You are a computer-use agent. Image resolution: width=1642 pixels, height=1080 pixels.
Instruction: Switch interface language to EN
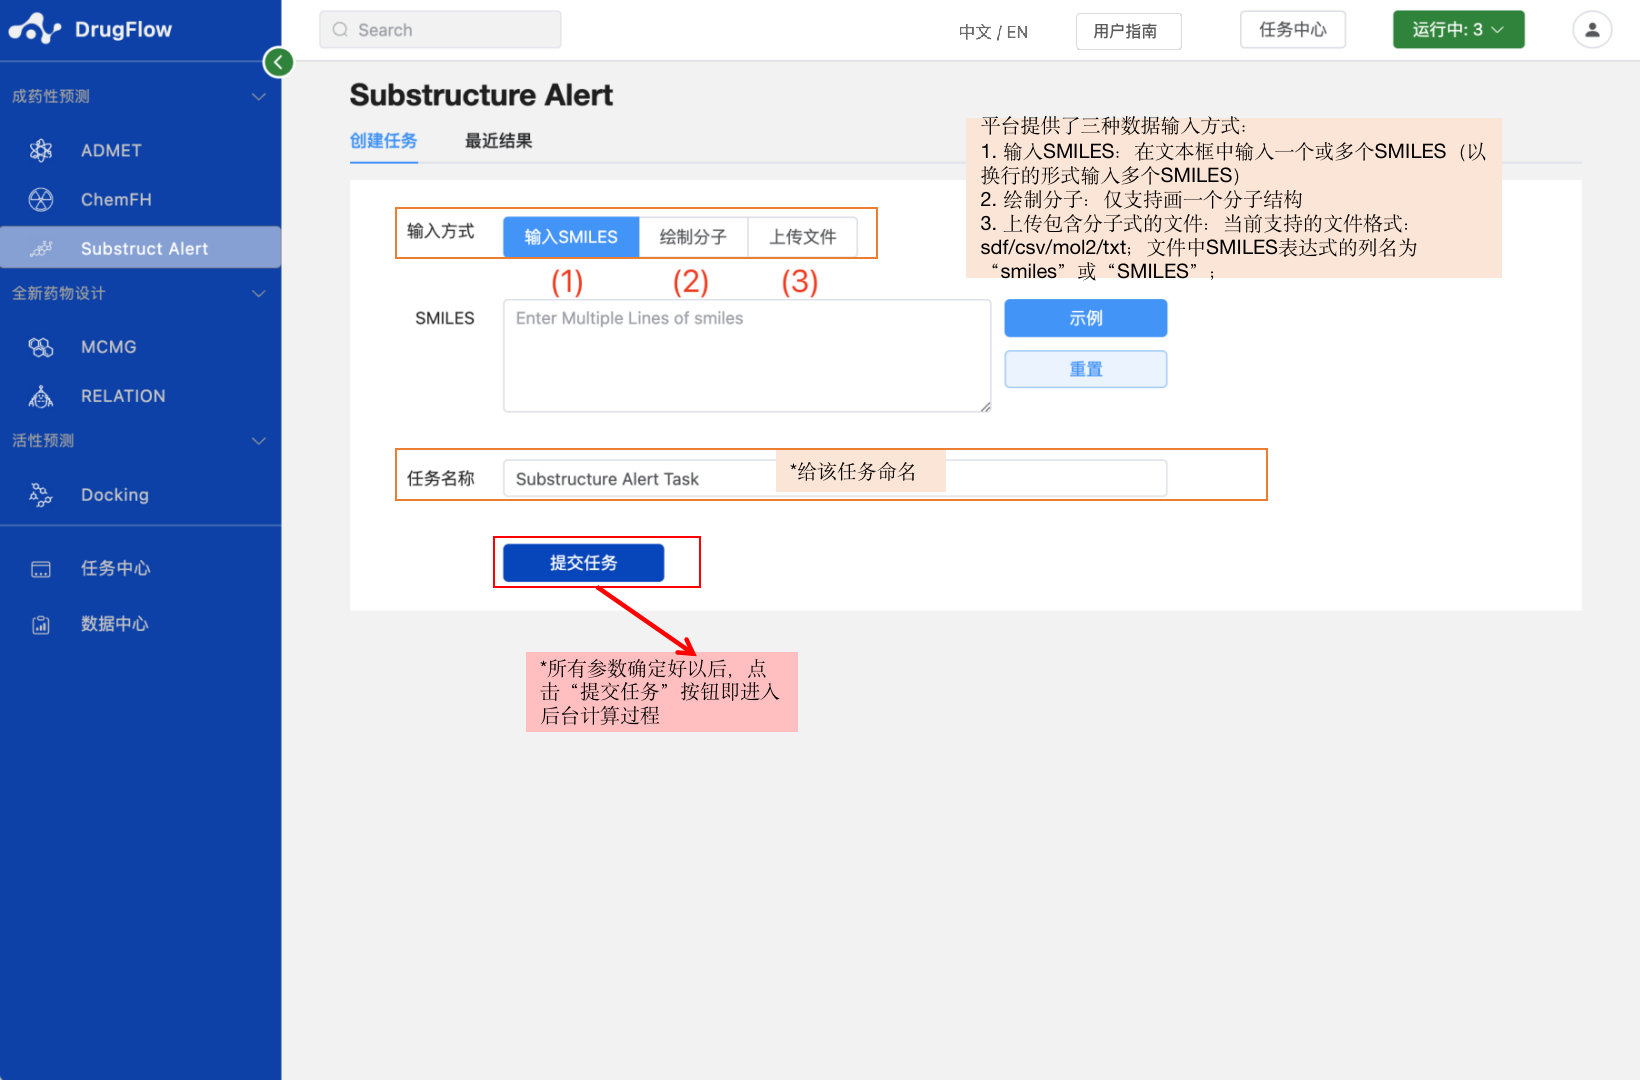tap(1017, 31)
